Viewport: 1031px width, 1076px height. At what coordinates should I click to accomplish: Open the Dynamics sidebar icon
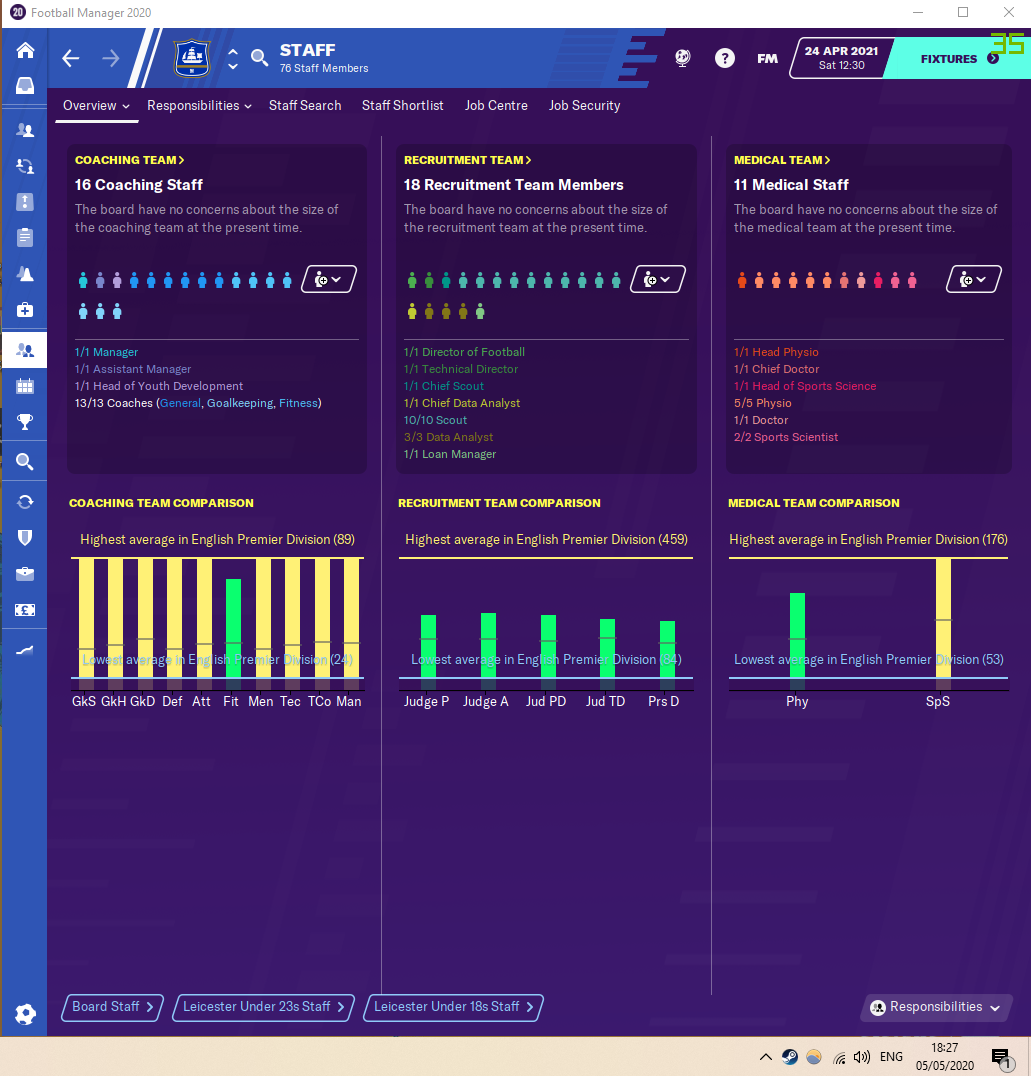point(25,165)
